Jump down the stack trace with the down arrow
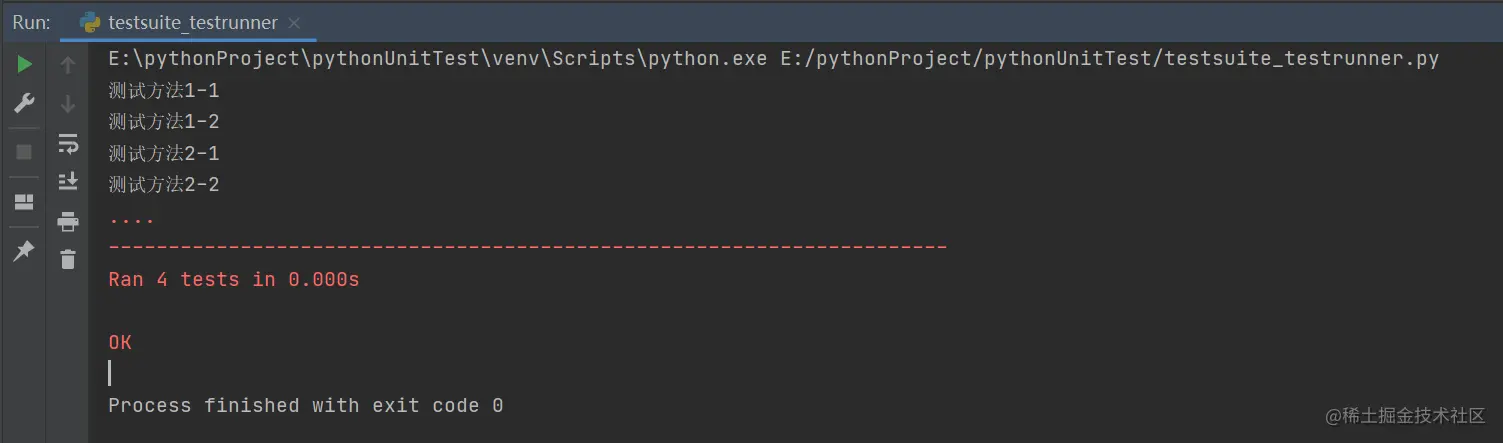 point(68,104)
